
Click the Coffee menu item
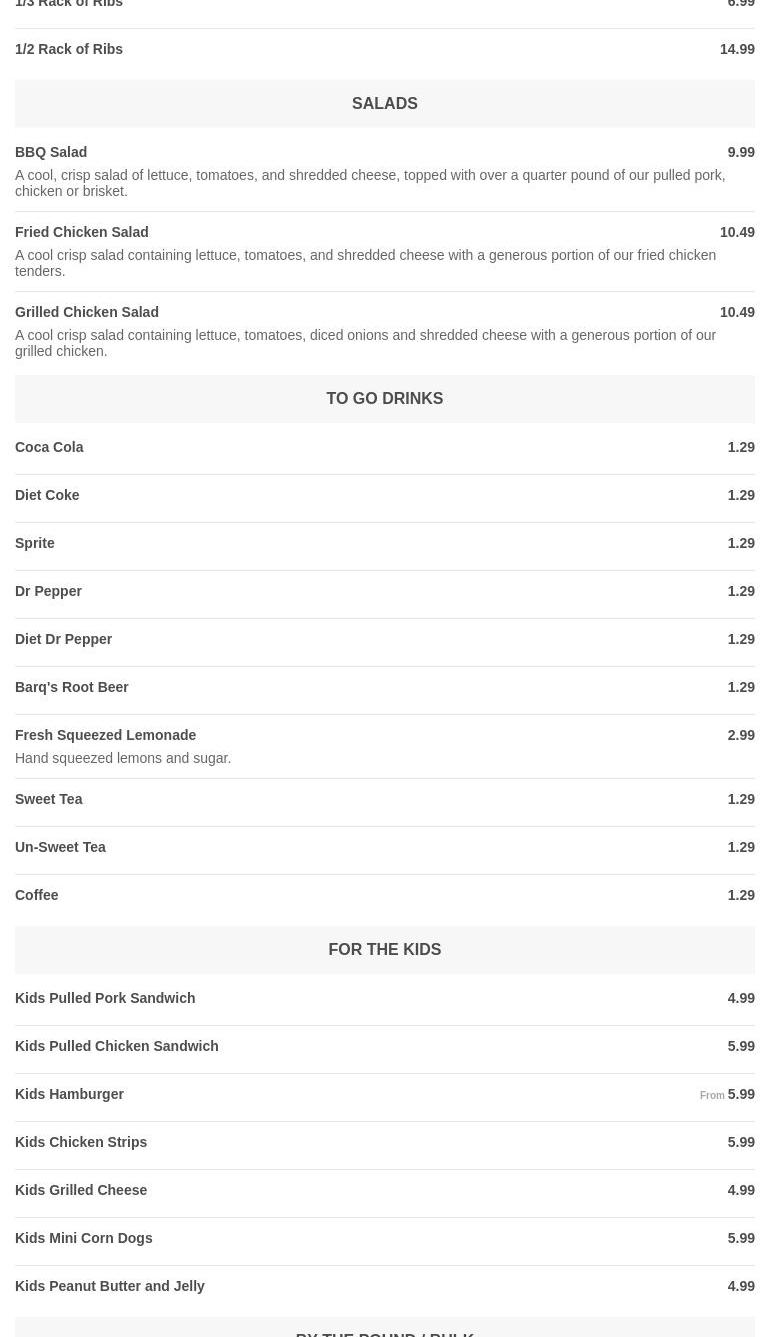point(37,895)
